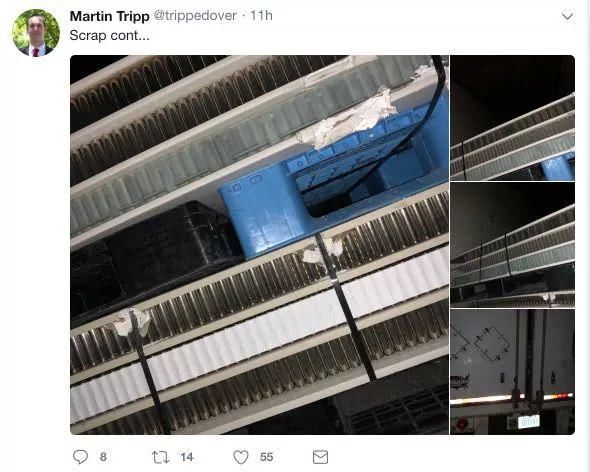Open the tweet options chevron menu

[x=567, y=17]
